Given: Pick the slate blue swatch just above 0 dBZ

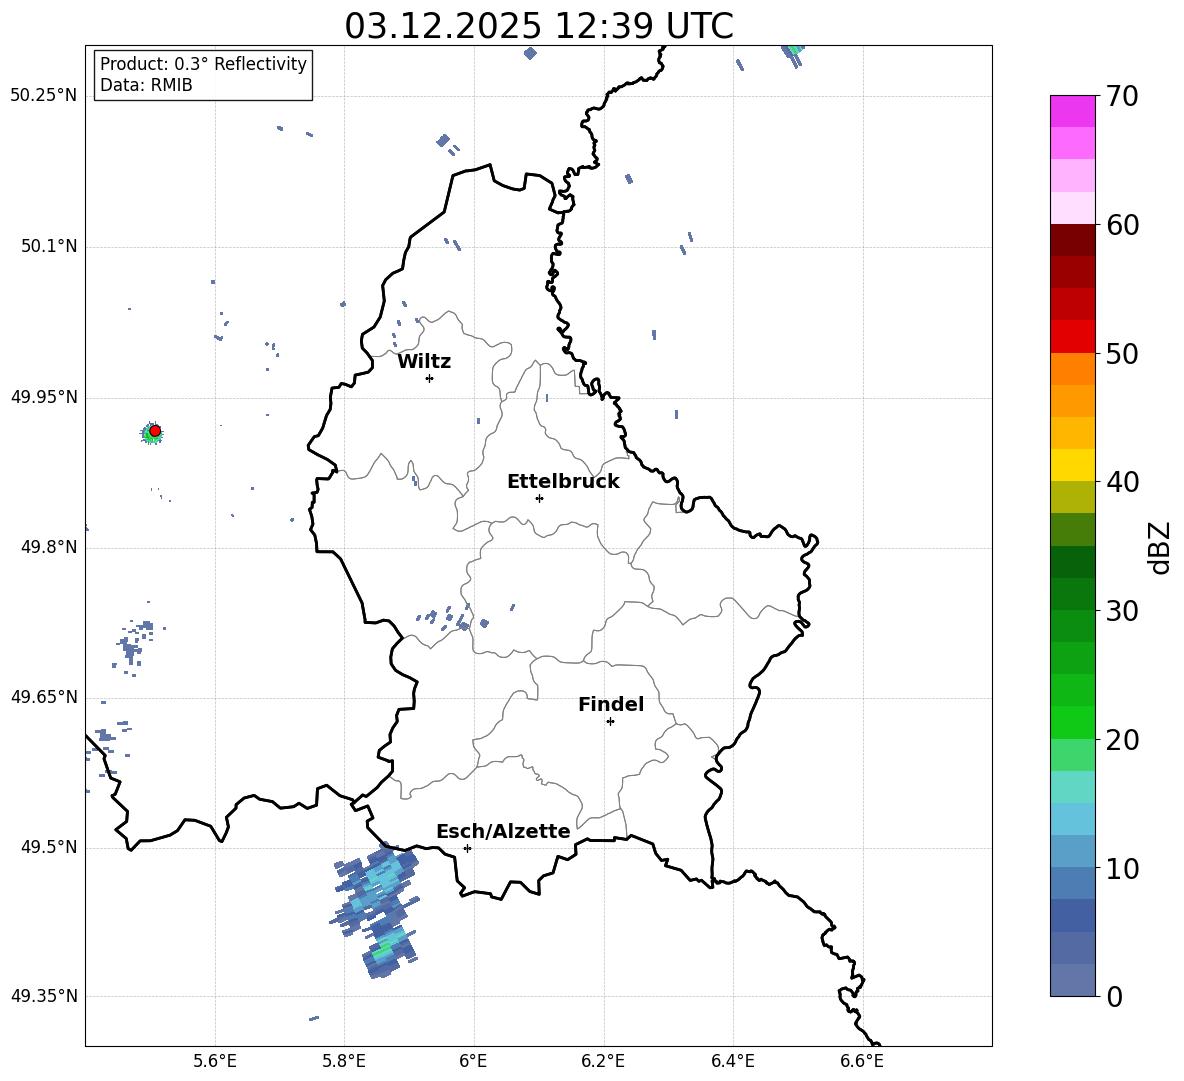Looking at the screenshot, I should pos(1072,980).
